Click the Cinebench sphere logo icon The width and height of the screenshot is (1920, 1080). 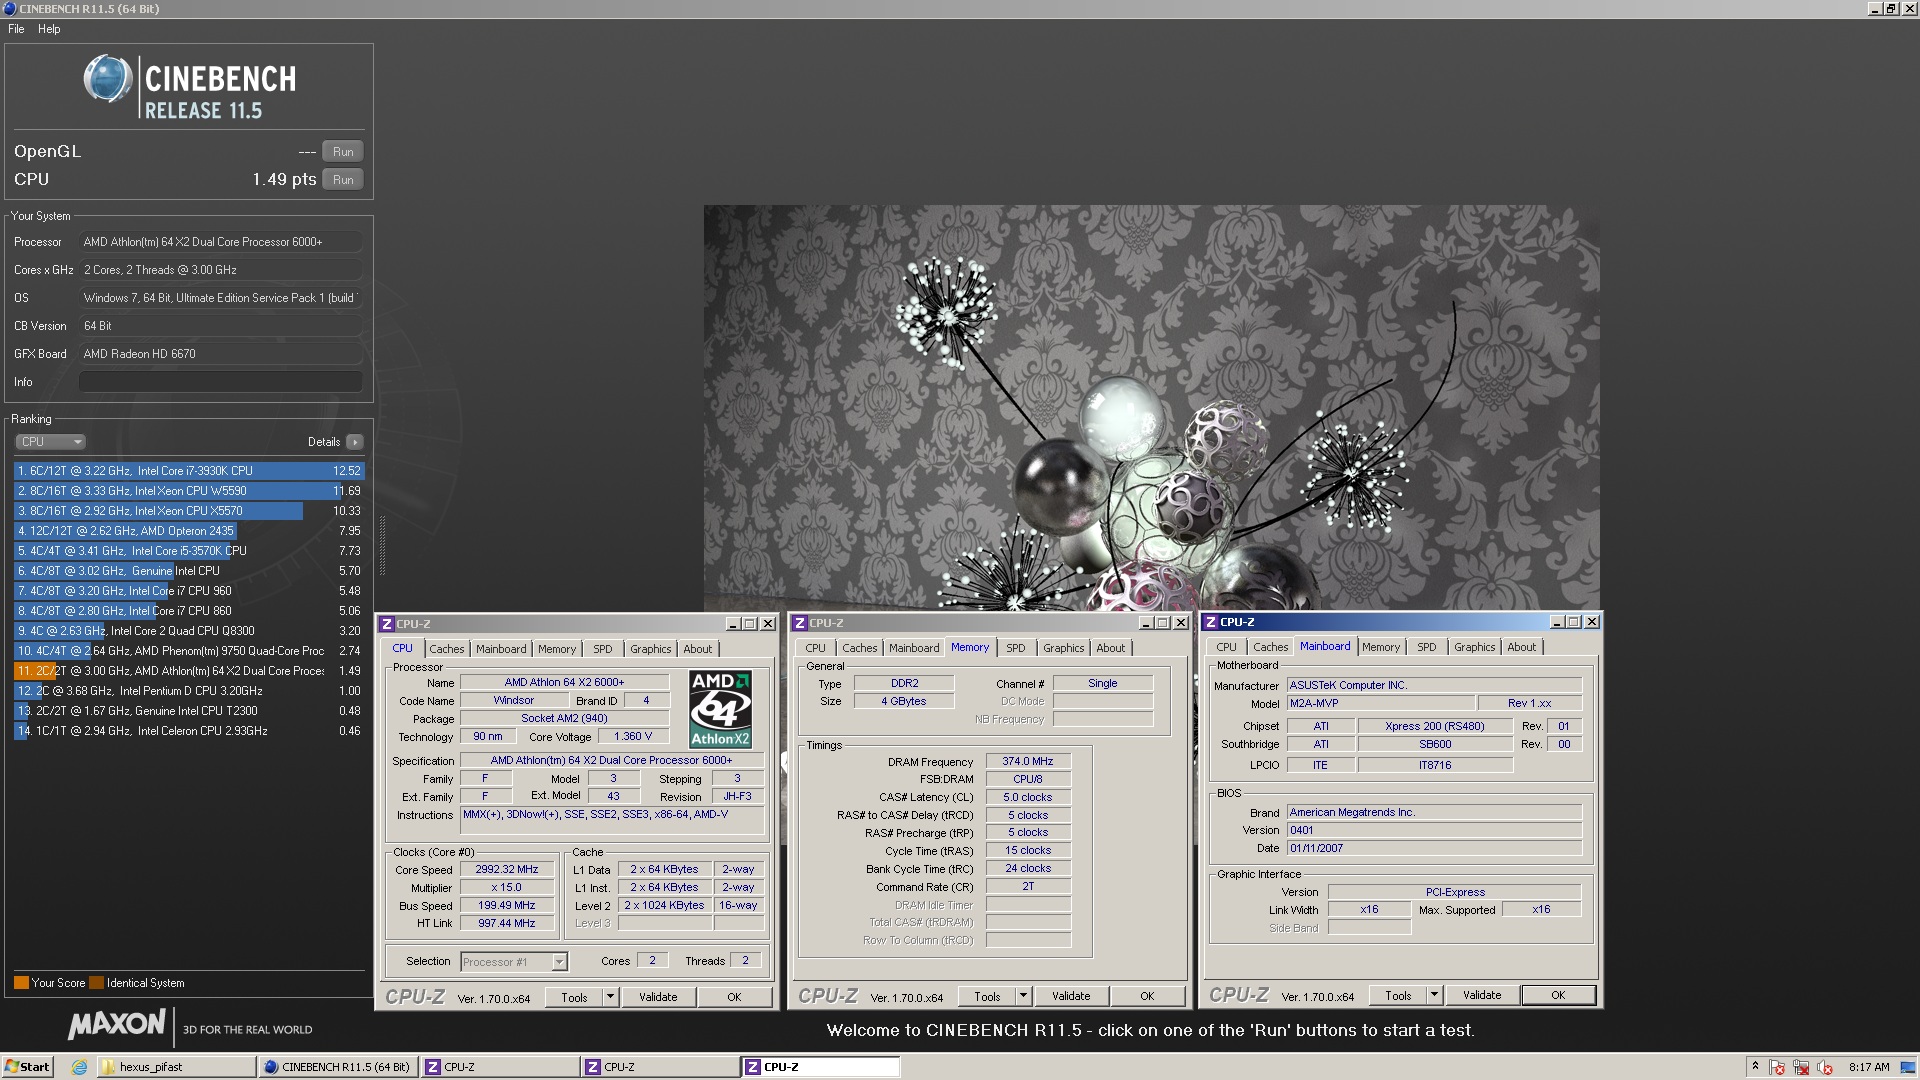pos(108,79)
